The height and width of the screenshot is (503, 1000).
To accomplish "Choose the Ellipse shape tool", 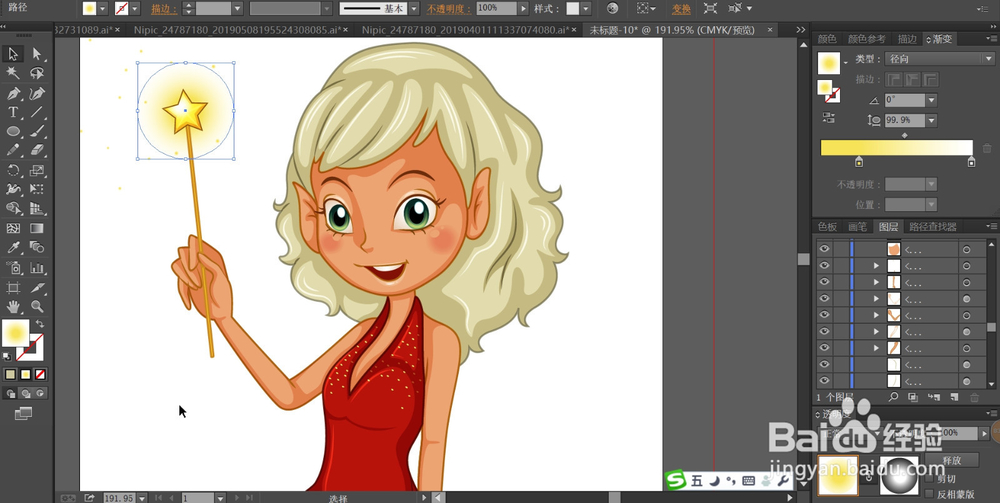I will point(13,131).
